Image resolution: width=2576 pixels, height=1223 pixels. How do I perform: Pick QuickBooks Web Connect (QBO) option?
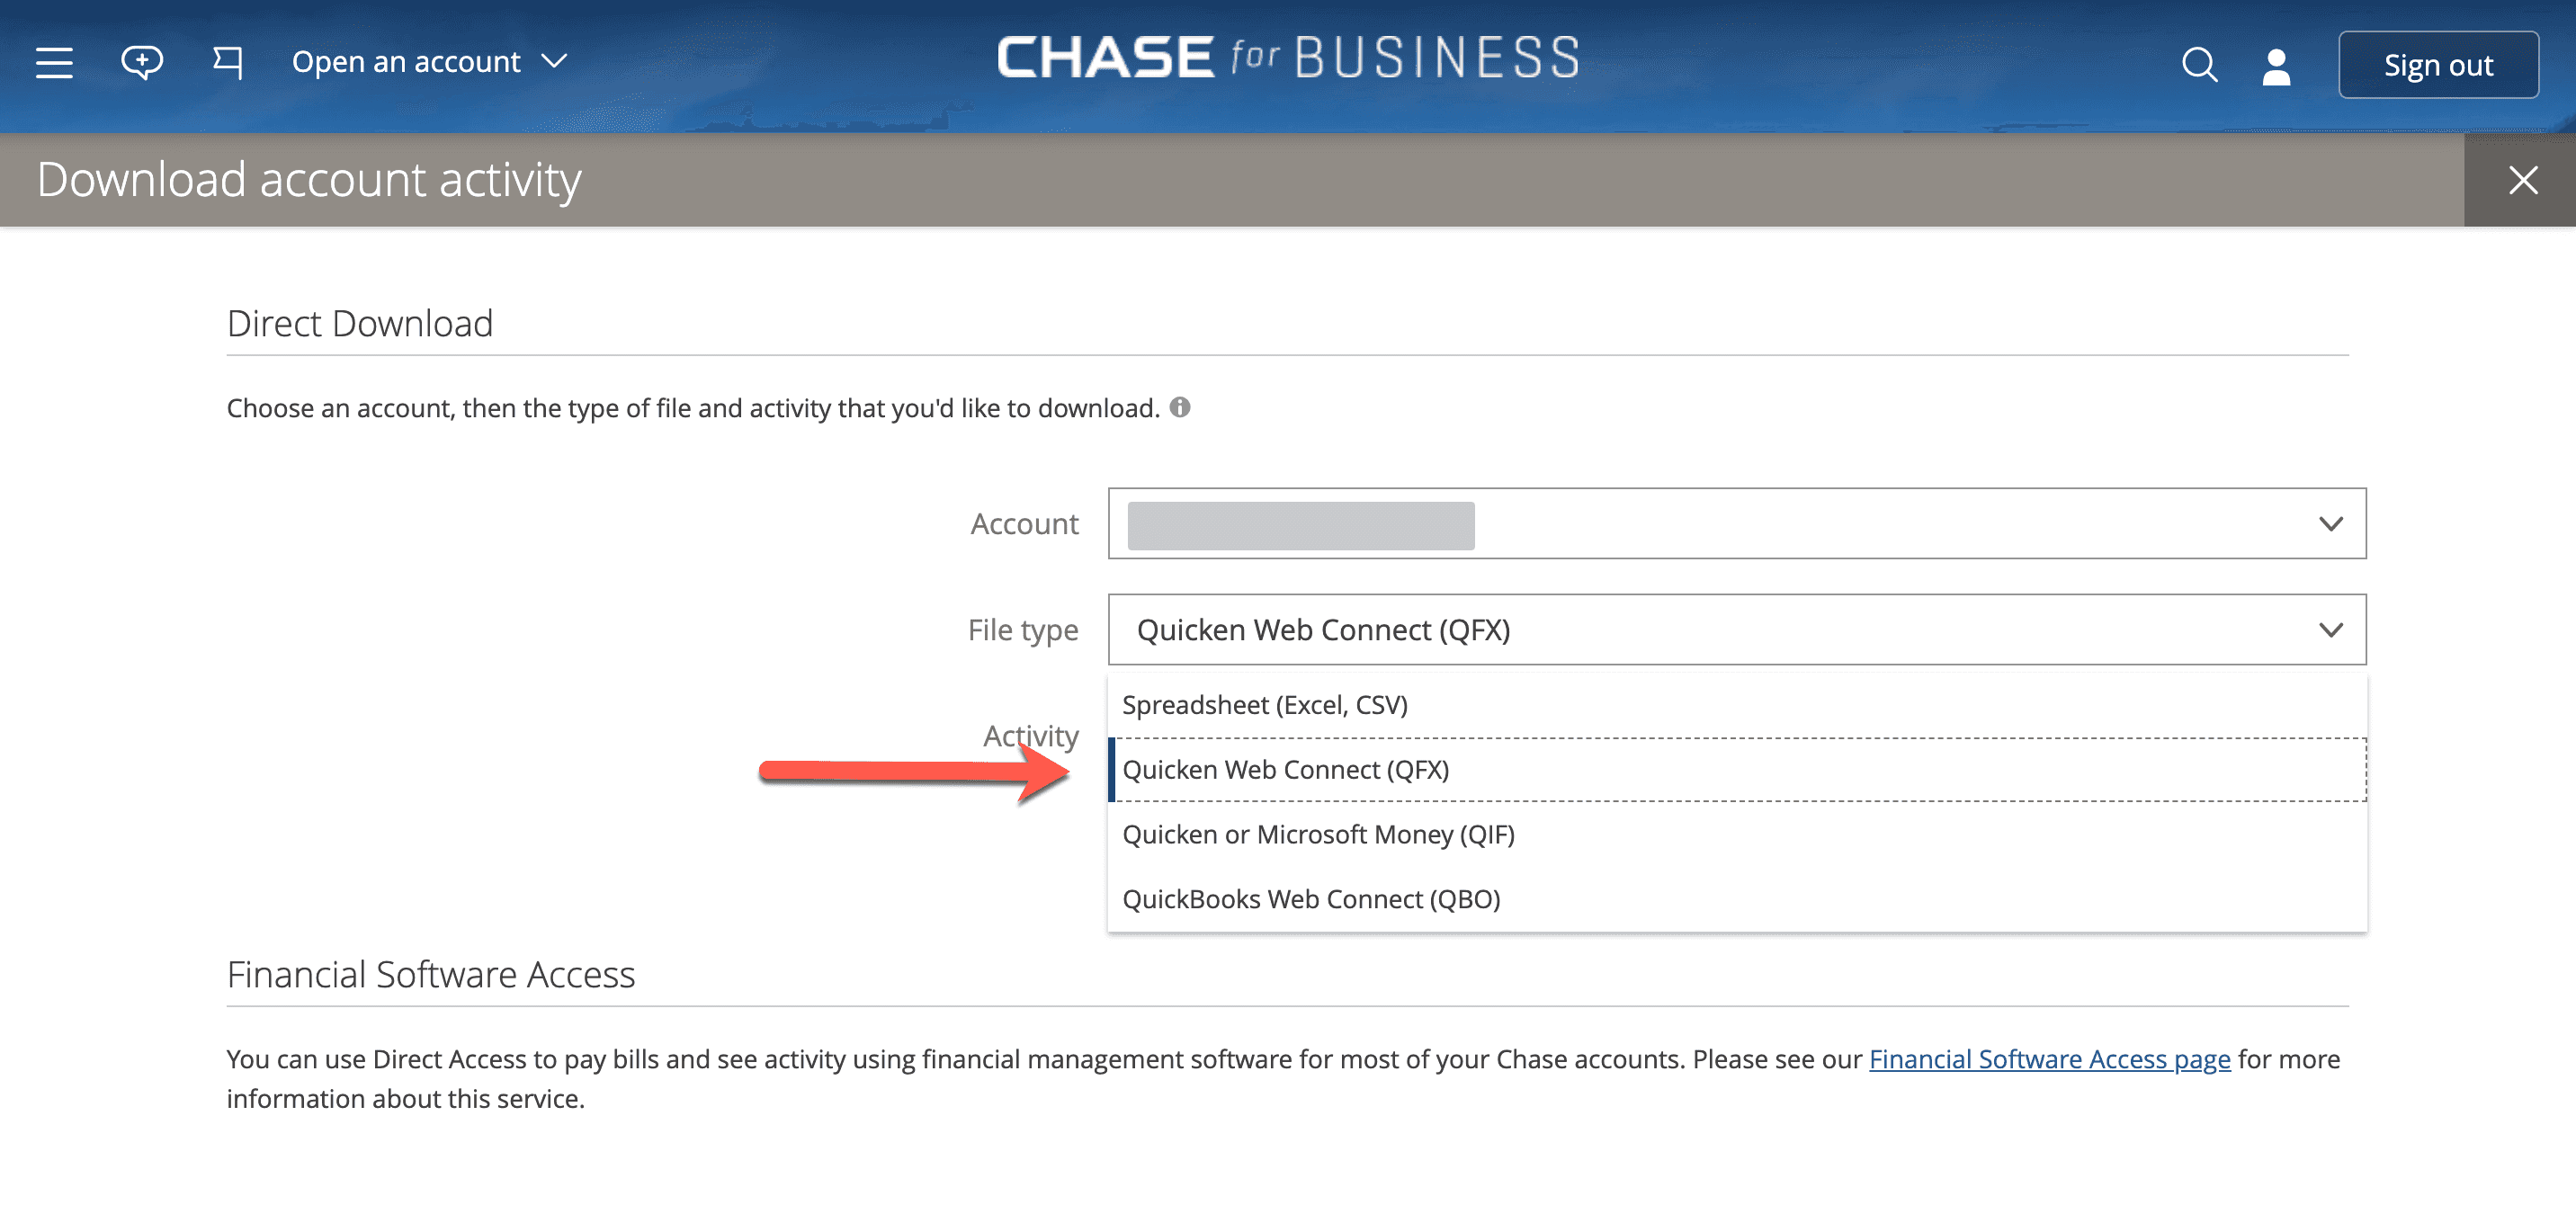click(x=1311, y=900)
